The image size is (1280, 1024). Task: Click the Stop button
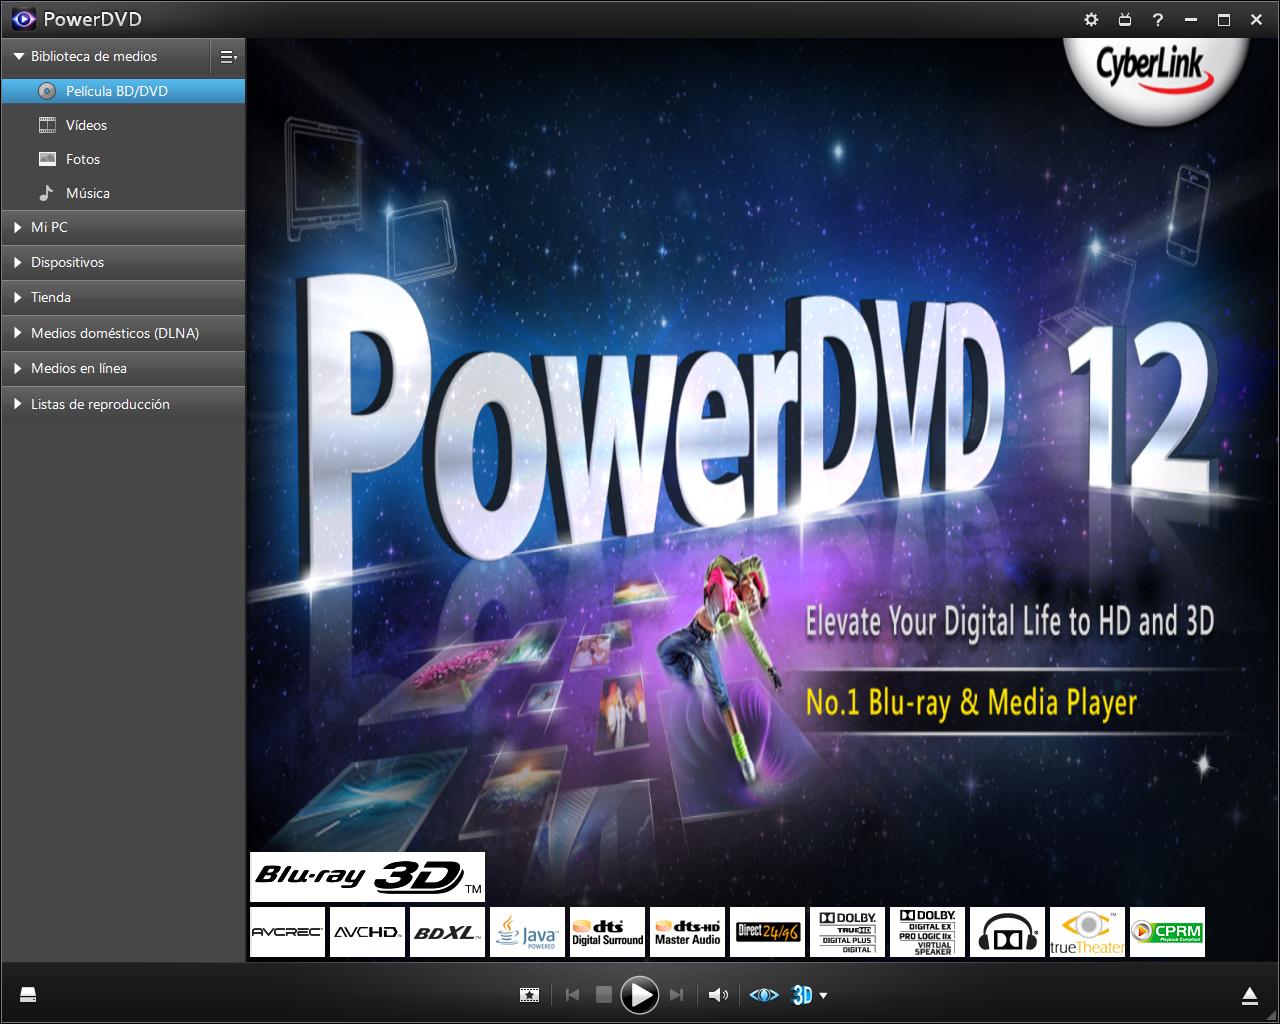pyautogui.click(x=603, y=995)
